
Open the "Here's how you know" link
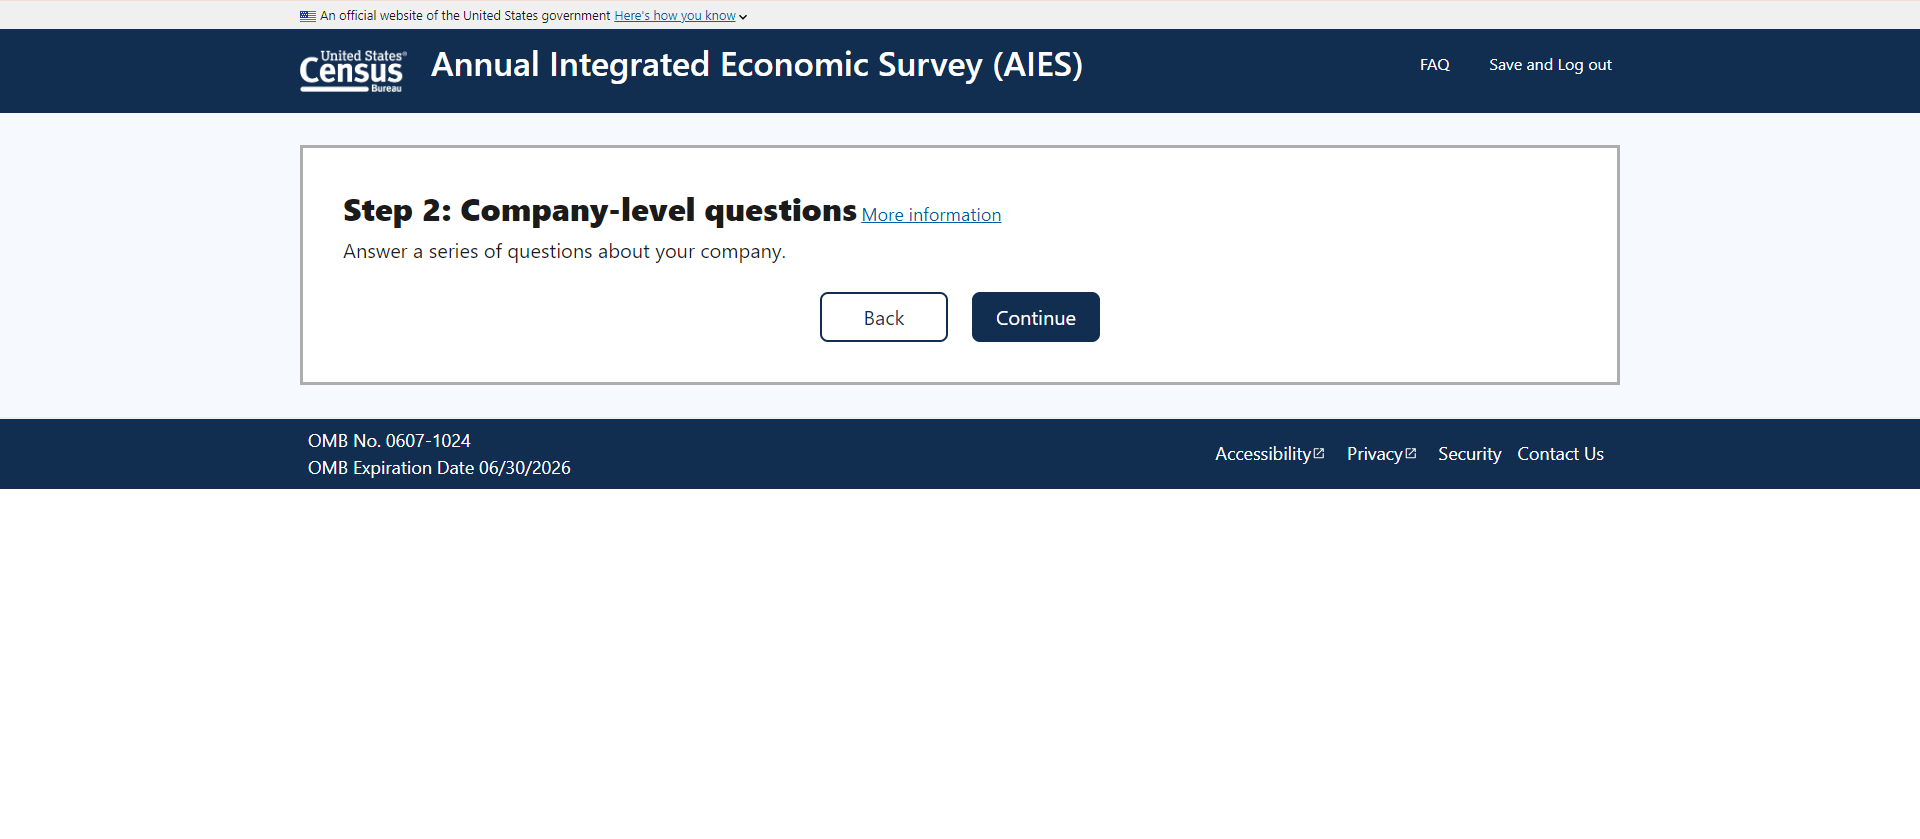pos(674,16)
